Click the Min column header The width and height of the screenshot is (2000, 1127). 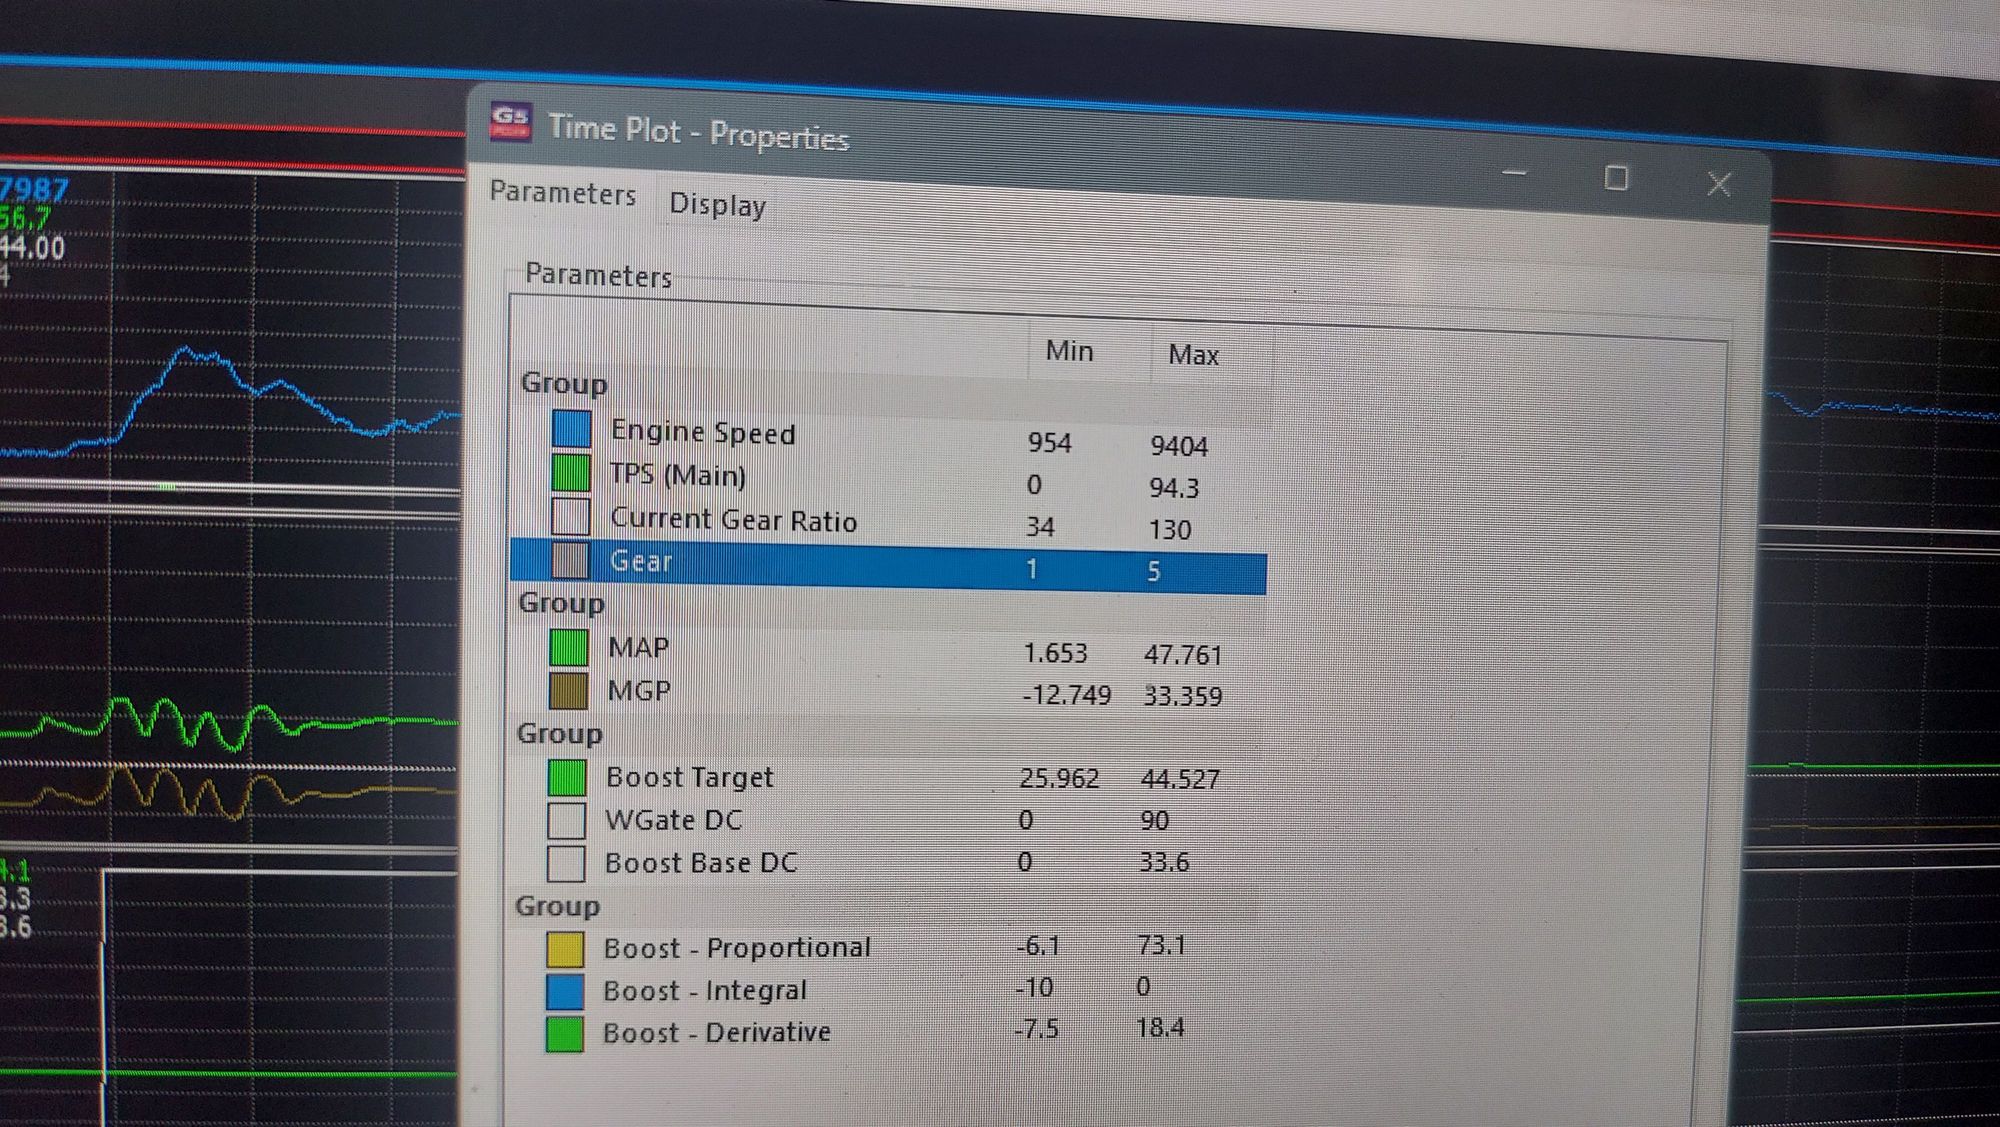pos(1069,351)
